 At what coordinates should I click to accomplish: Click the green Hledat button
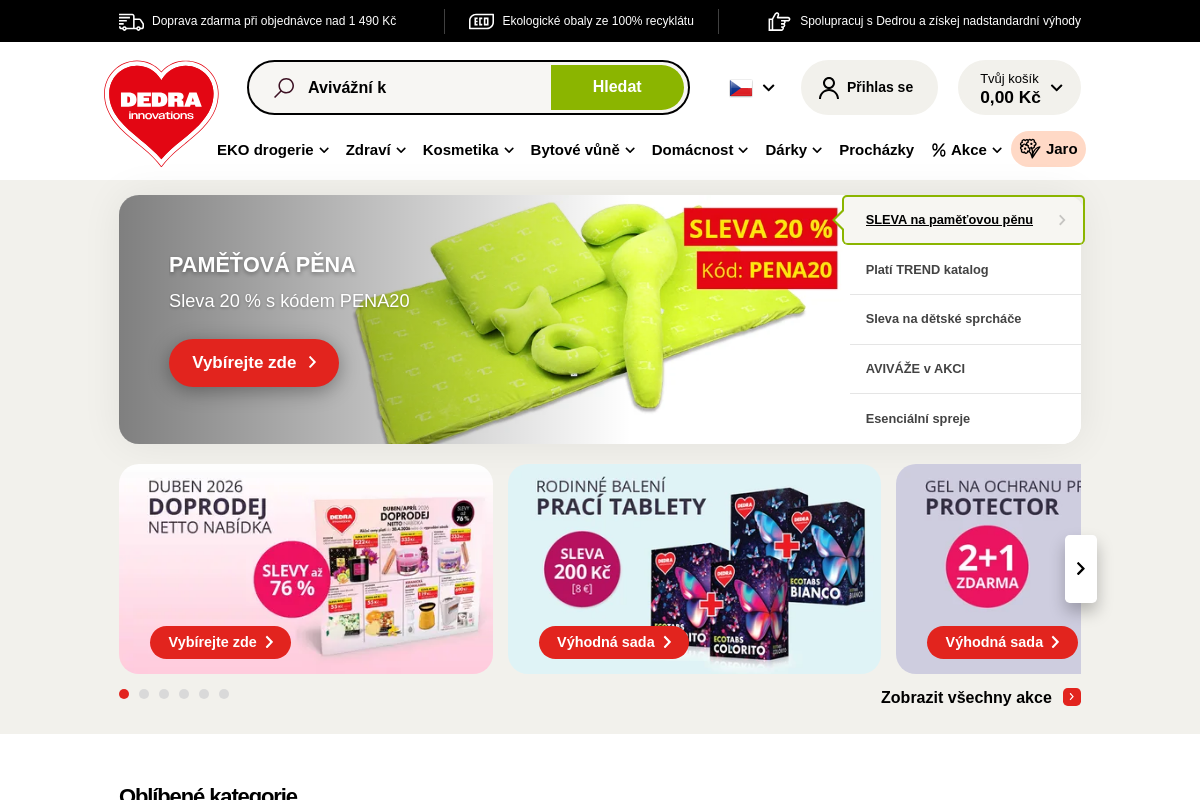pyautogui.click(x=617, y=87)
